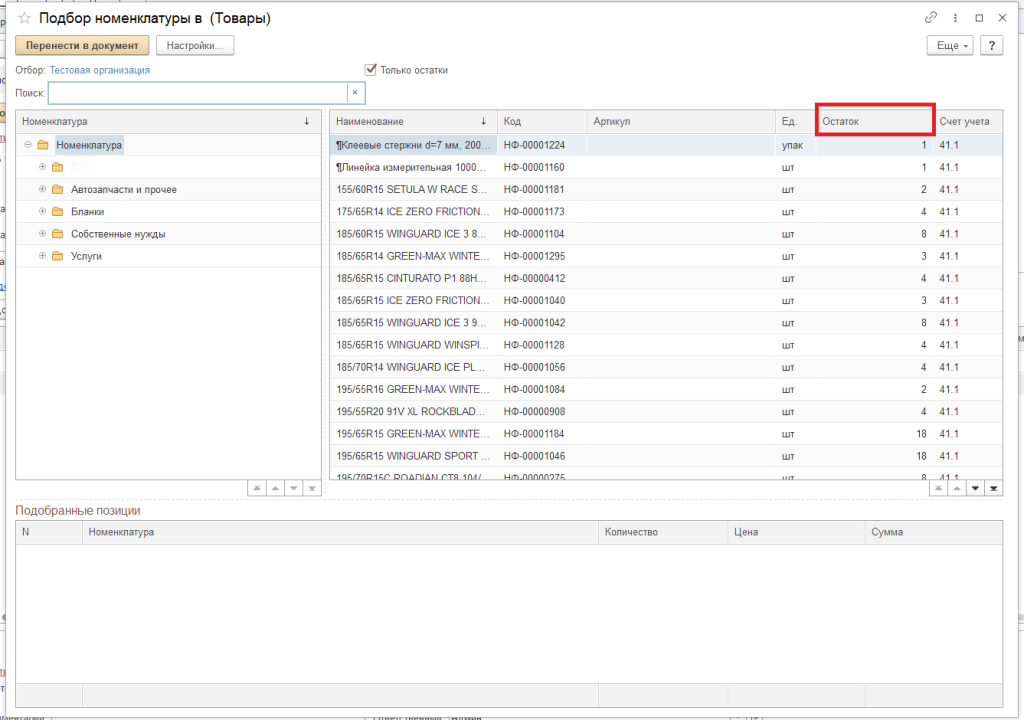Add this form to favorites with the star icon
1024x720 pixels.
pos(24,19)
